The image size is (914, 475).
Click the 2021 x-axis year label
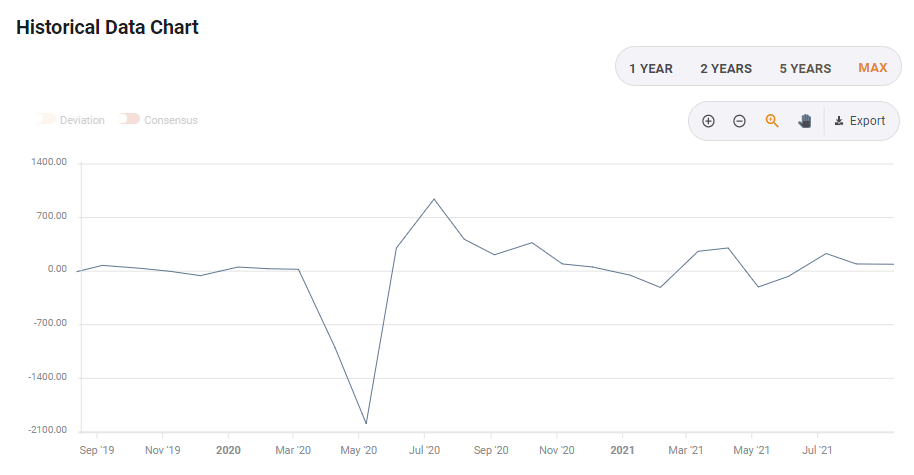[x=623, y=450]
